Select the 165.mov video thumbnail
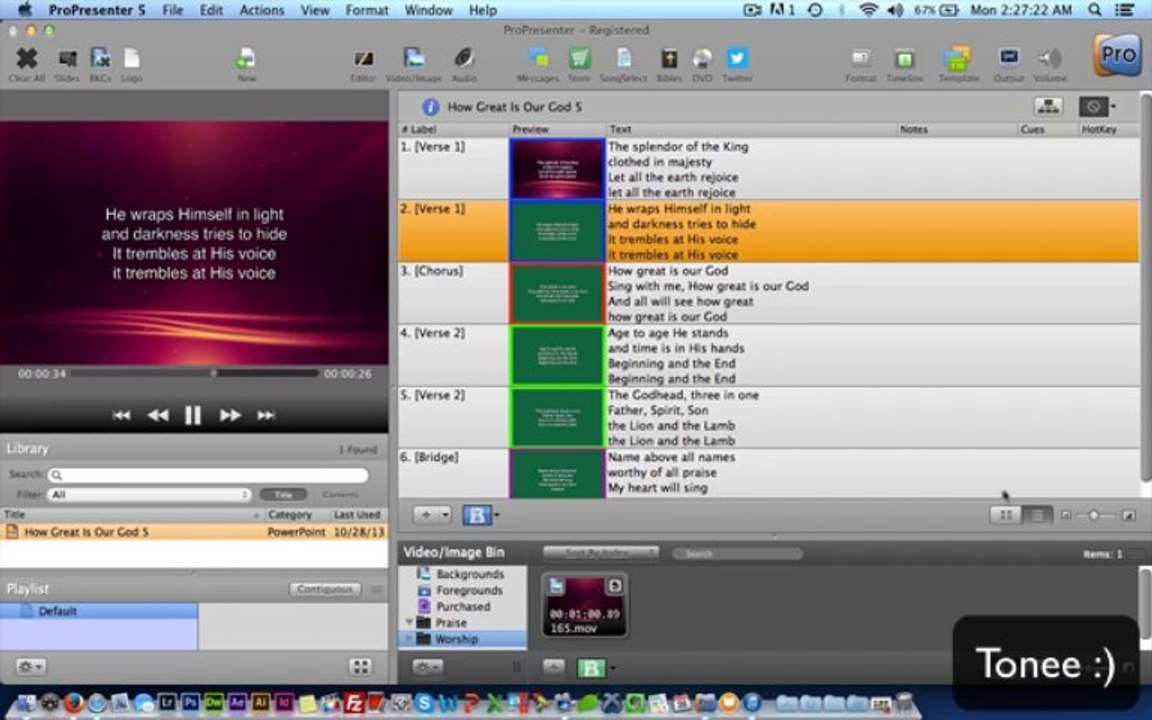This screenshot has height=720, width=1152. point(585,605)
